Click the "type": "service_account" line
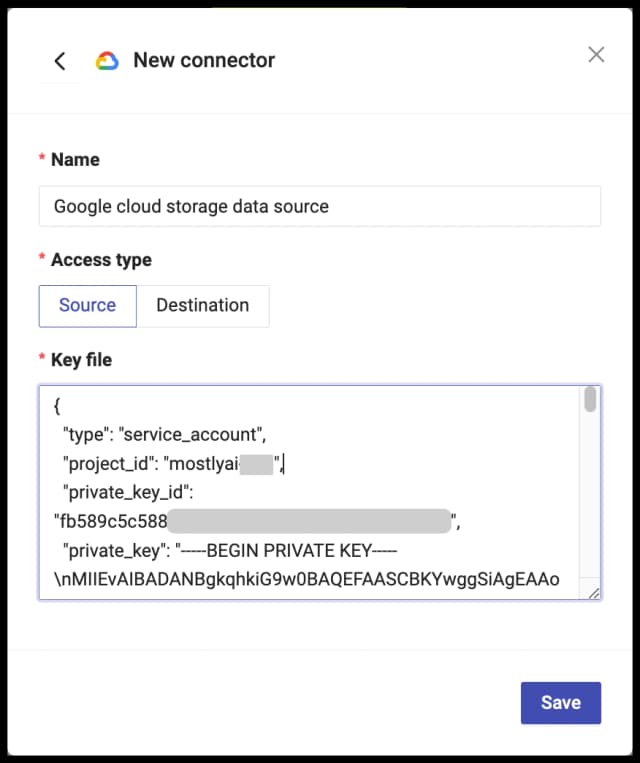 [x=165, y=434]
